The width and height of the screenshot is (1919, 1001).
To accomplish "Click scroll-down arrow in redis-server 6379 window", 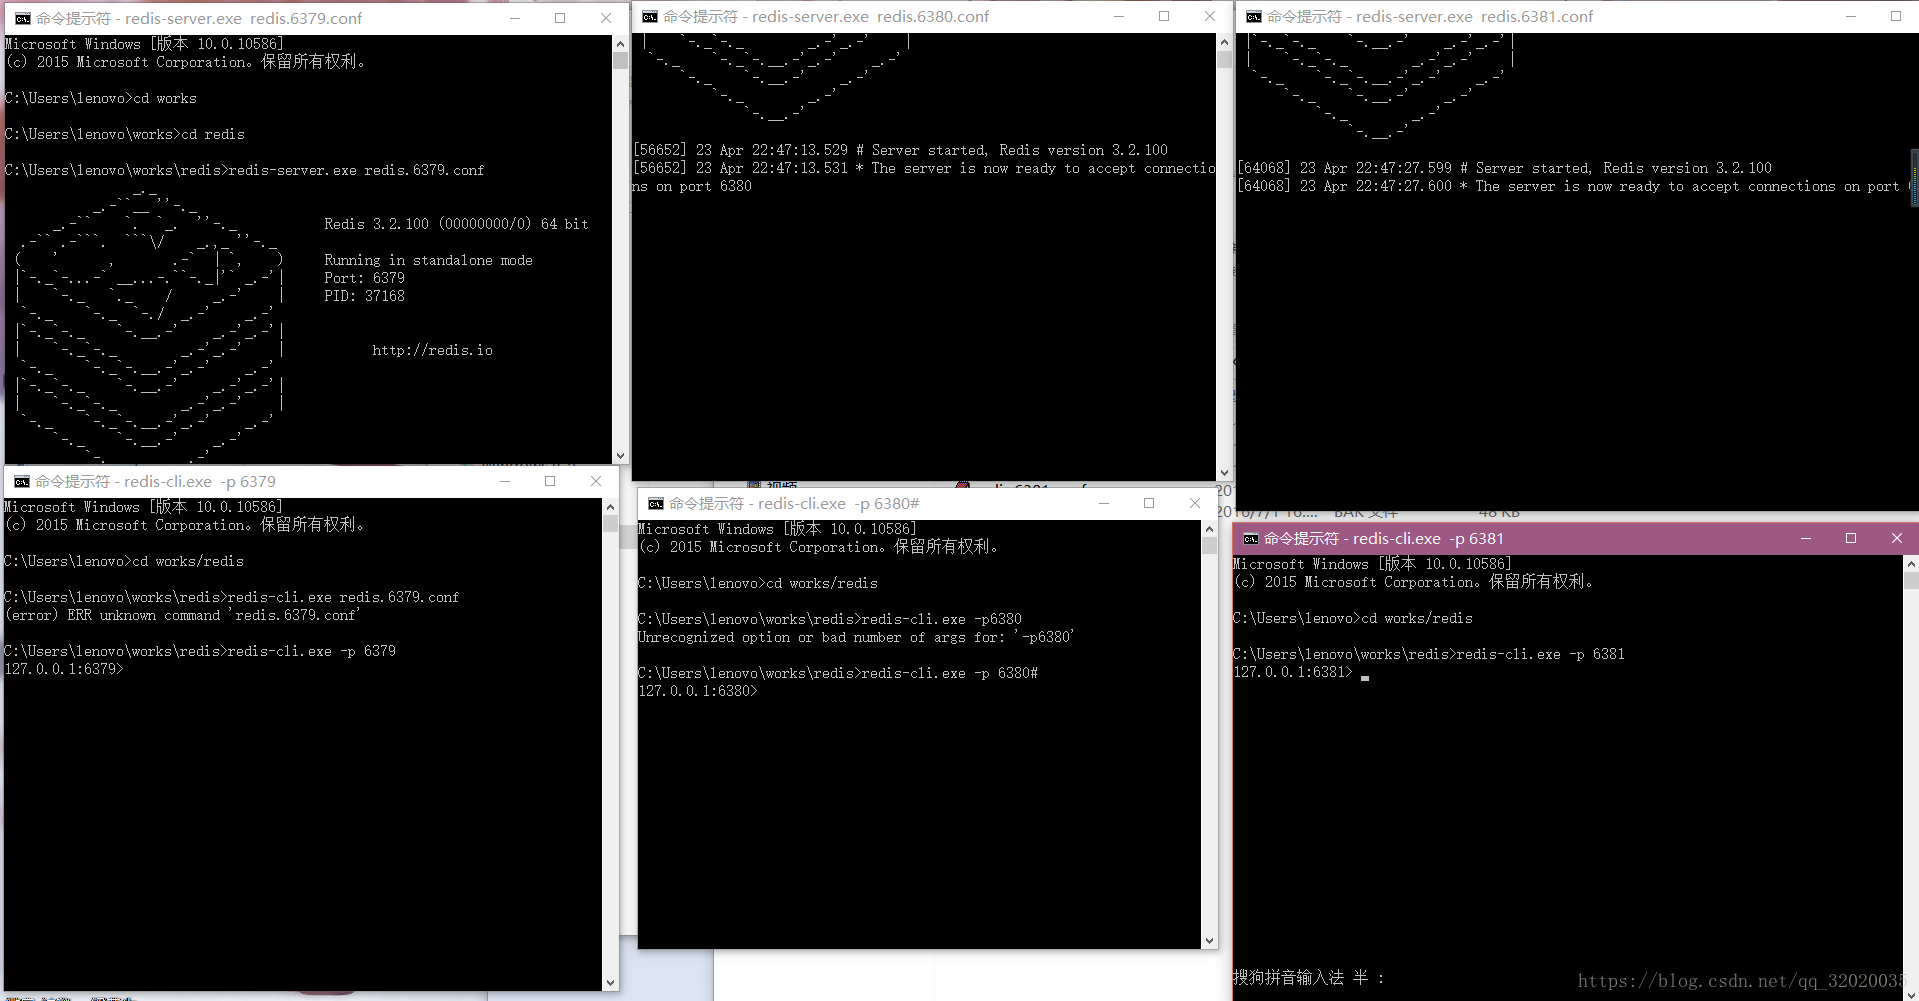I will [x=620, y=455].
